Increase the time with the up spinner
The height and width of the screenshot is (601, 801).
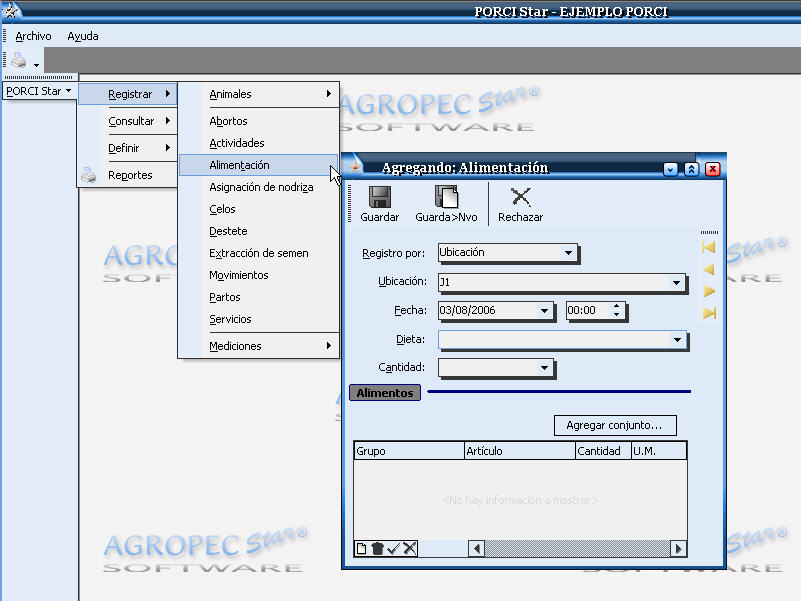(x=617, y=306)
